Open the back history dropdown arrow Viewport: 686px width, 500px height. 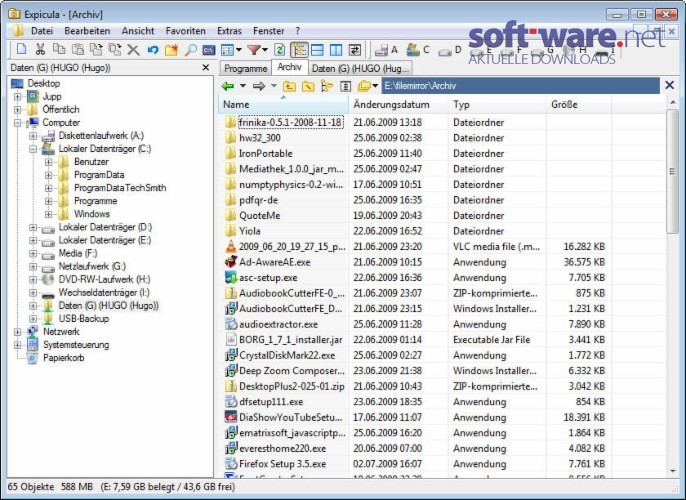tap(243, 86)
